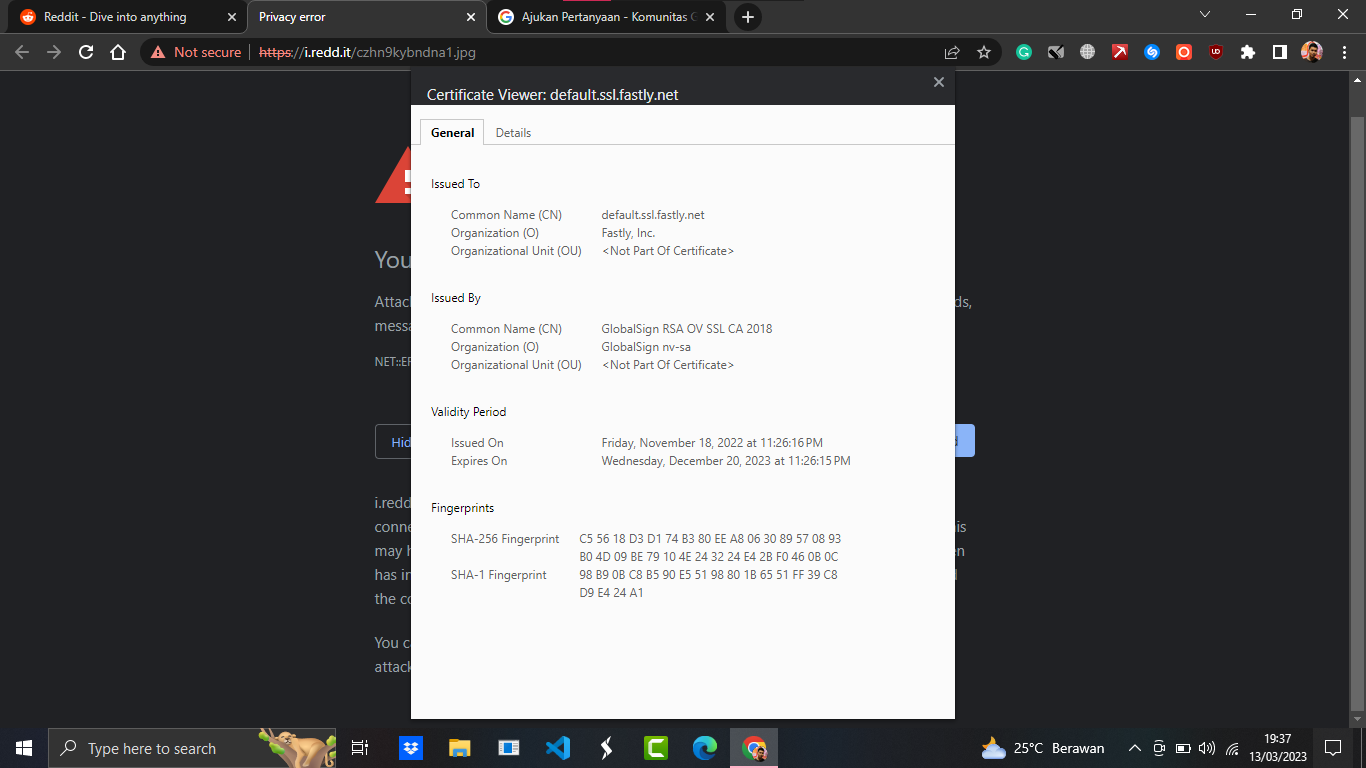Click the Not secure warning indicator
This screenshot has width=1366, height=768.
(x=196, y=52)
